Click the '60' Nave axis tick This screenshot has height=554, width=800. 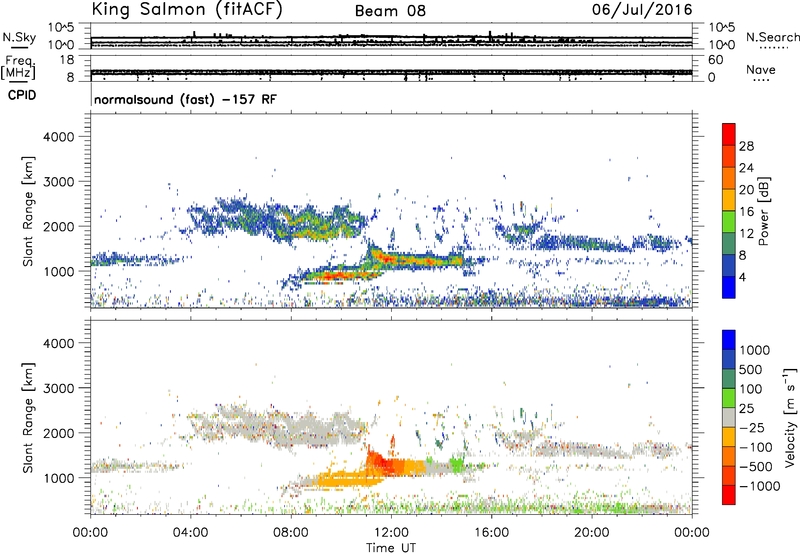[716, 60]
